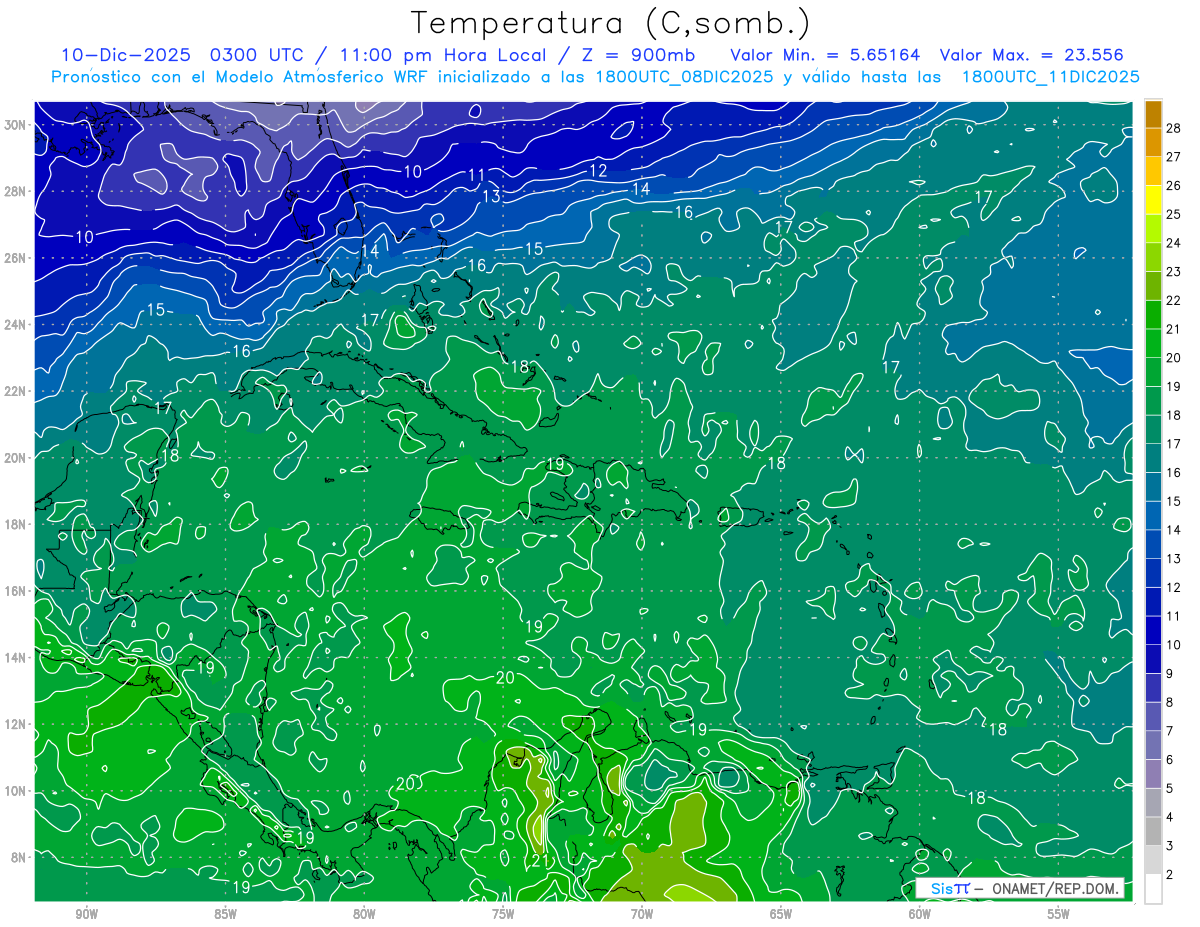Image resolution: width=1200 pixels, height=927 pixels.
Task: Click the 30N latitude axis label
Action: [15, 125]
